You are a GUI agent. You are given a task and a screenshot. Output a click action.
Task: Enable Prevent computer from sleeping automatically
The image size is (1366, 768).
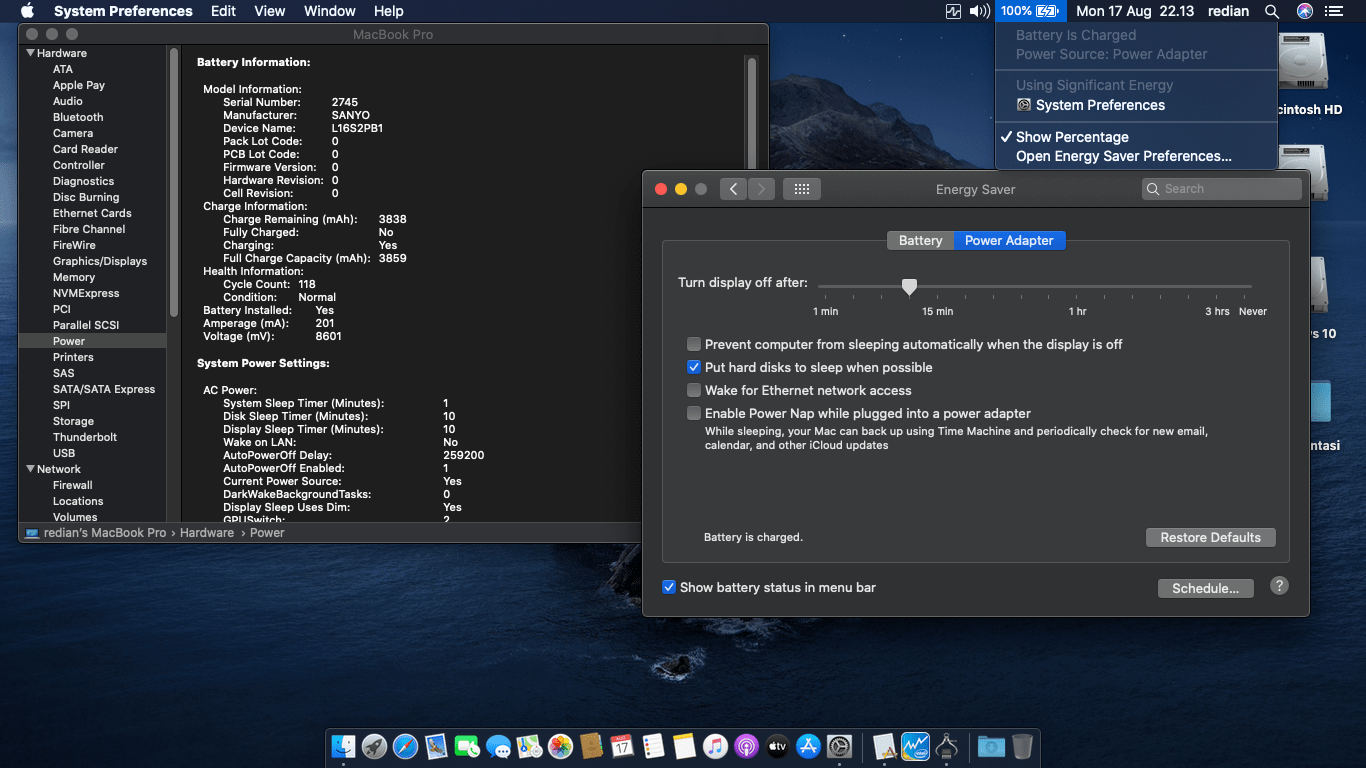[x=694, y=344]
